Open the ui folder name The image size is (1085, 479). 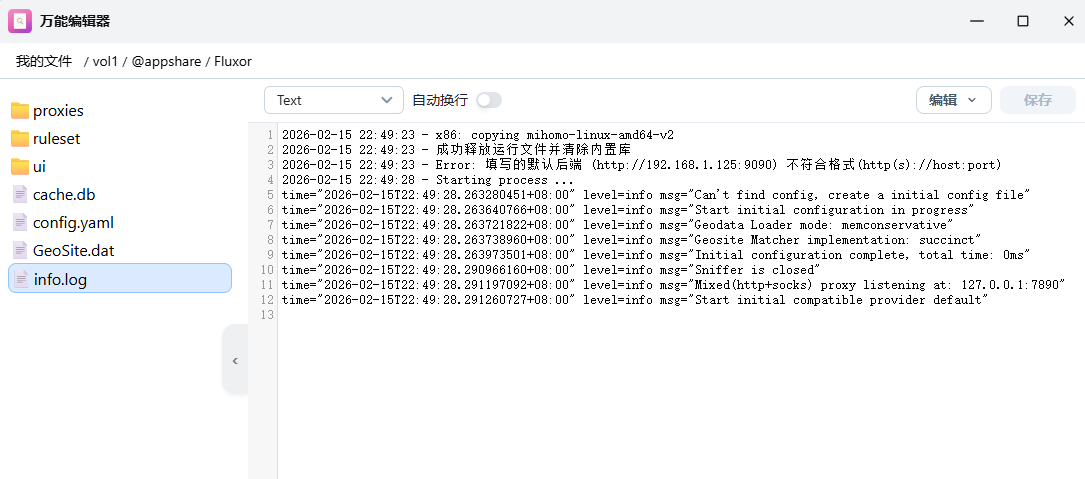point(39,167)
